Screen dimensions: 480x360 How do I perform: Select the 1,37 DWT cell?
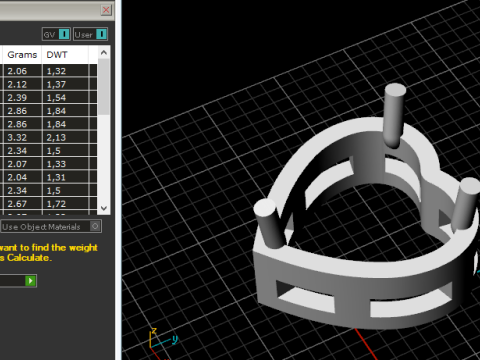click(x=65, y=84)
